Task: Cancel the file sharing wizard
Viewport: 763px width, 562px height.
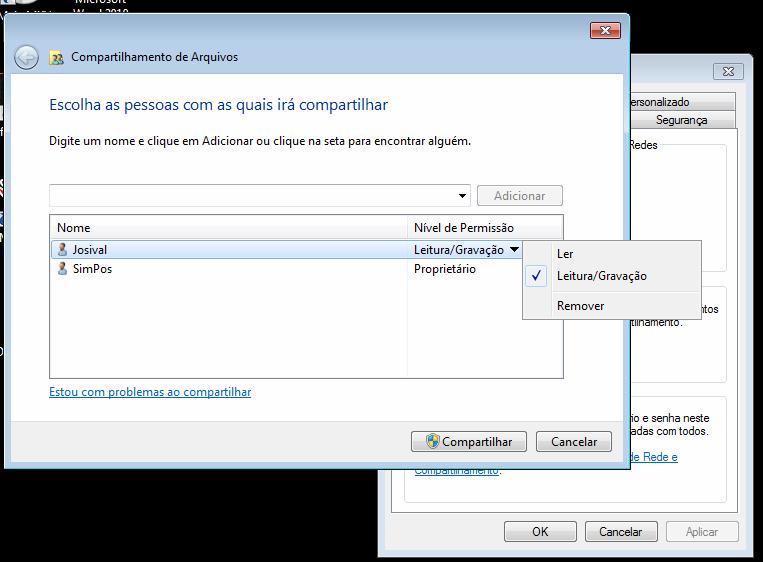Action: pos(574,442)
